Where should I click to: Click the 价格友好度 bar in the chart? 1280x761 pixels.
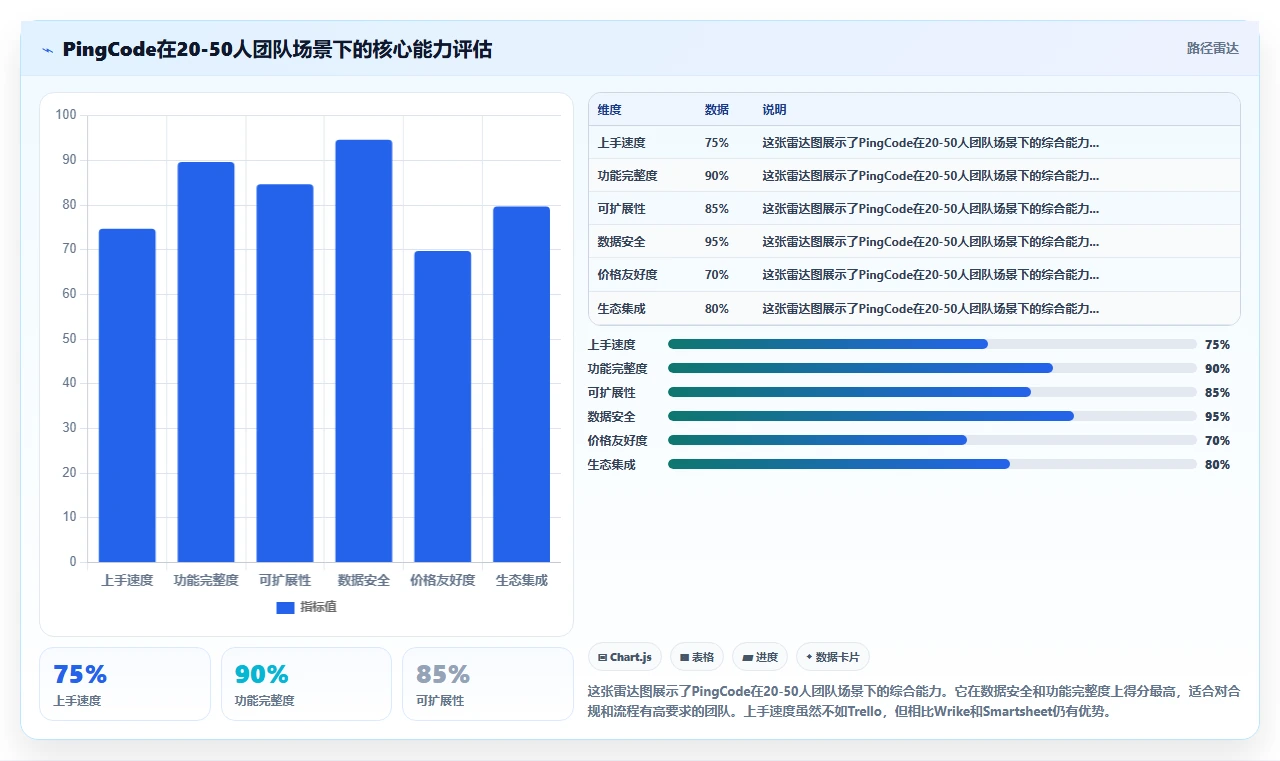point(443,406)
